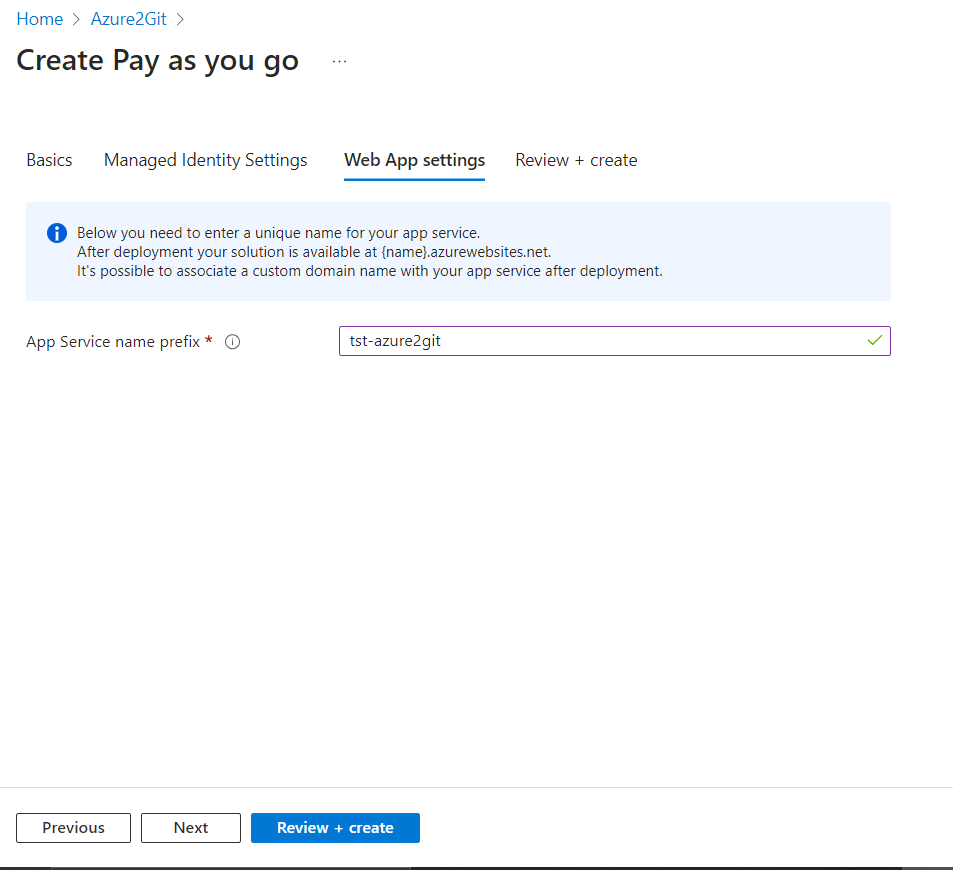Open the info tooltip beside App Service name prefix

(x=232, y=341)
